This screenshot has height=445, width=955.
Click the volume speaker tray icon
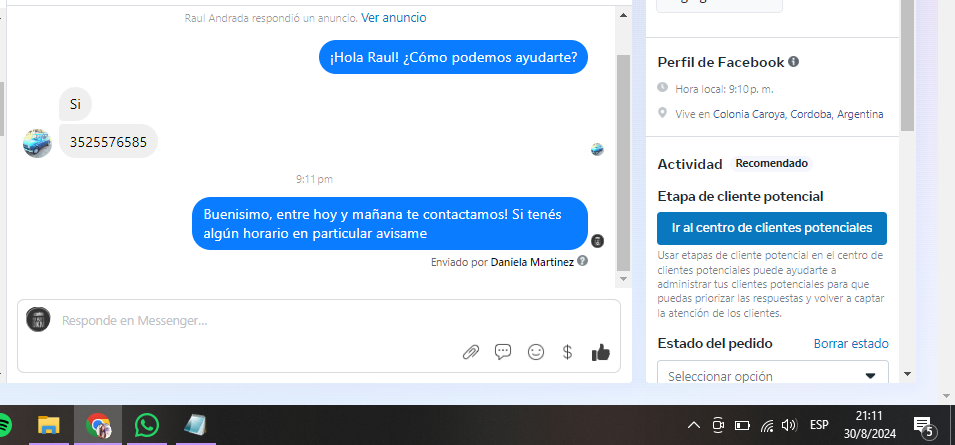tap(789, 425)
